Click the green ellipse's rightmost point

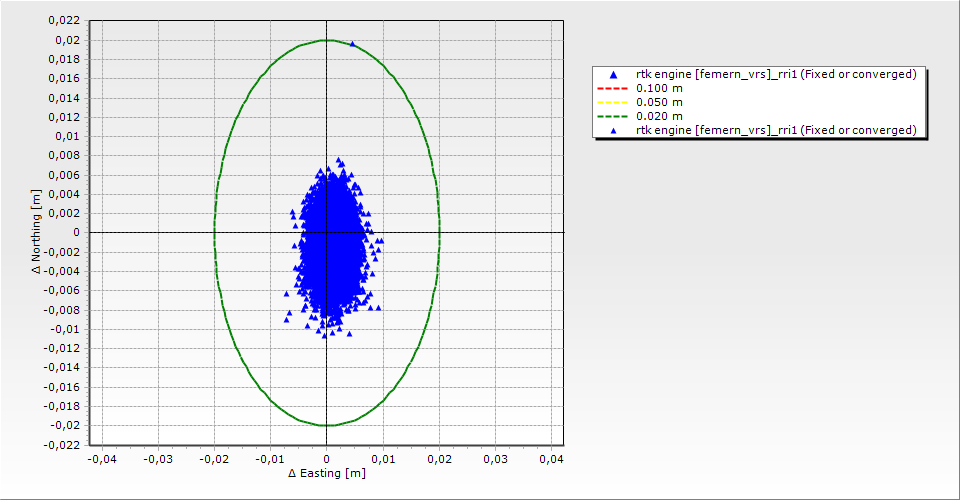click(x=439, y=232)
